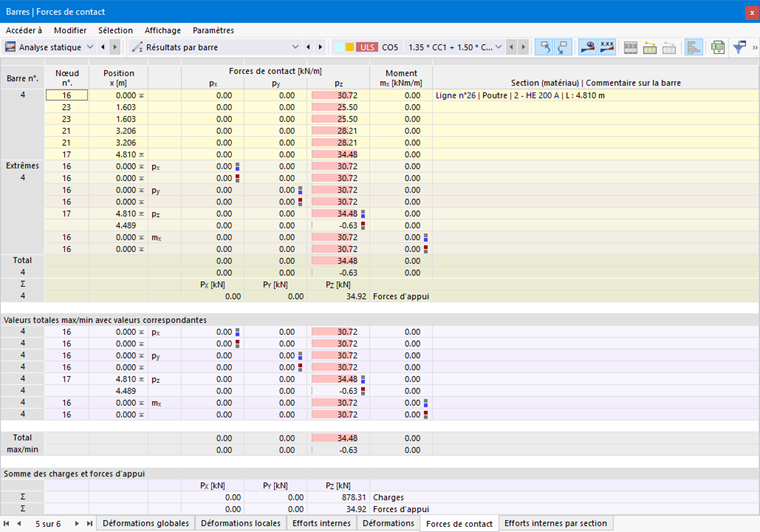
Task: Open the Analyse statique dropdown
Action: click(x=49, y=47)
